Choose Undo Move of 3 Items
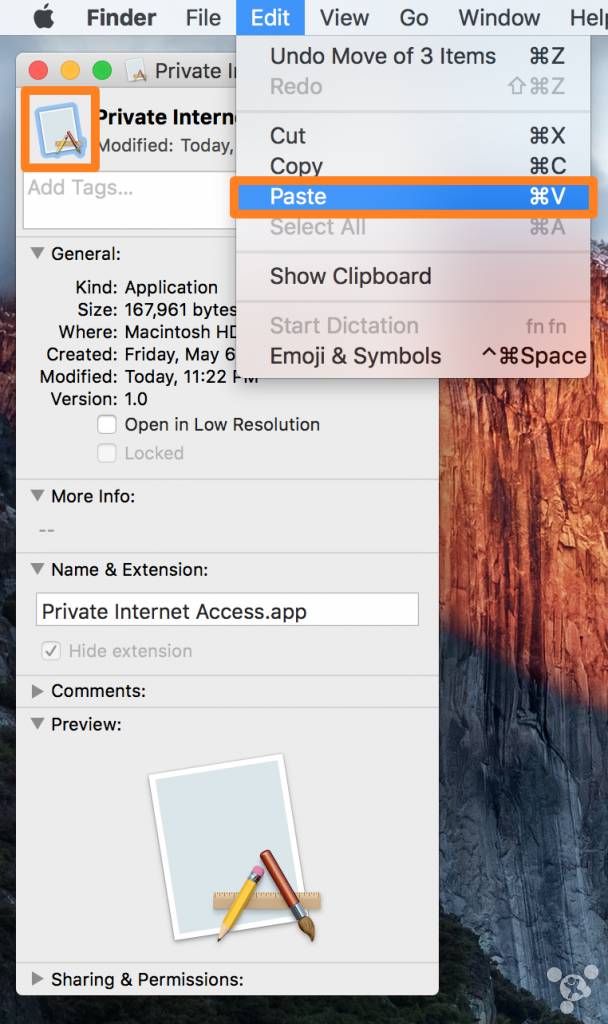The image size is (608, 1024). 382,56
